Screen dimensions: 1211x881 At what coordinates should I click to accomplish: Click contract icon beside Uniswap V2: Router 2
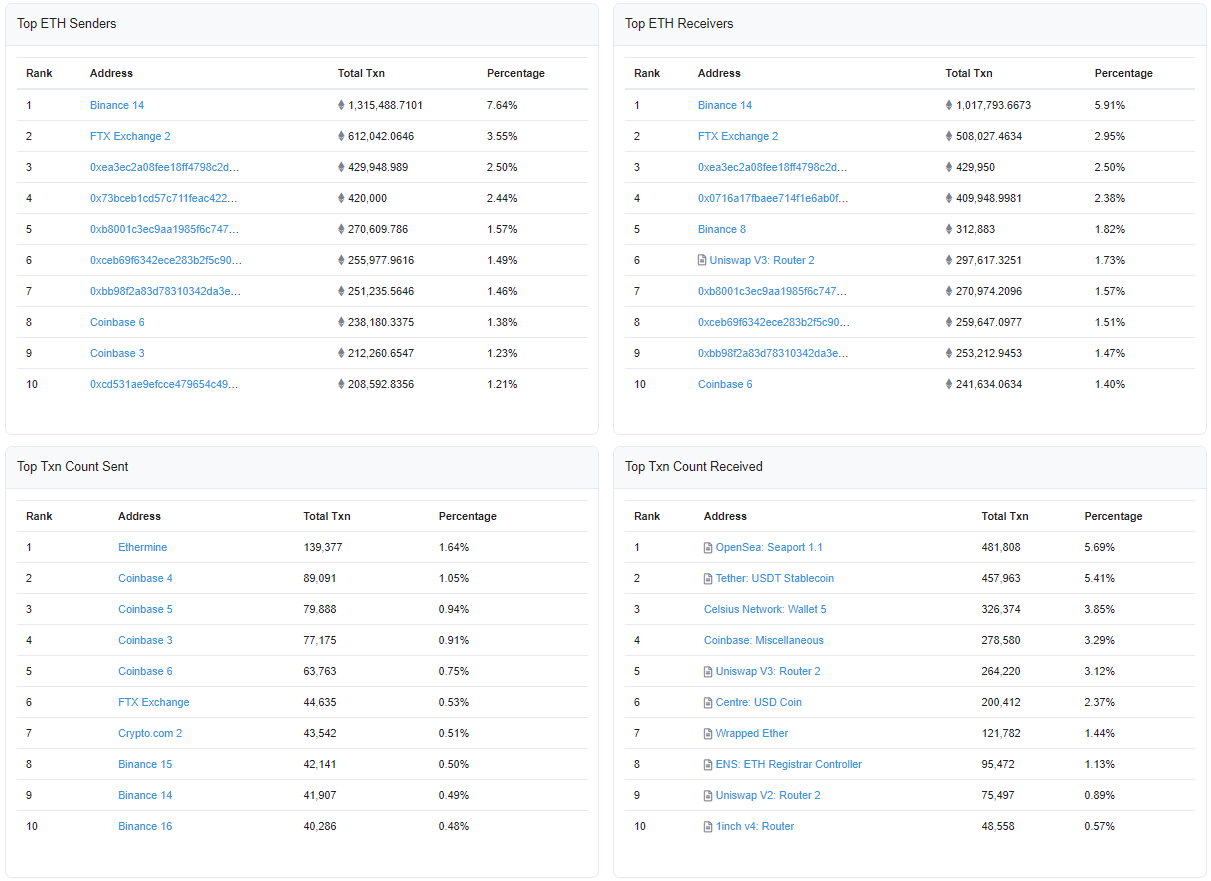pyautogui.click(x=708, y=795)
